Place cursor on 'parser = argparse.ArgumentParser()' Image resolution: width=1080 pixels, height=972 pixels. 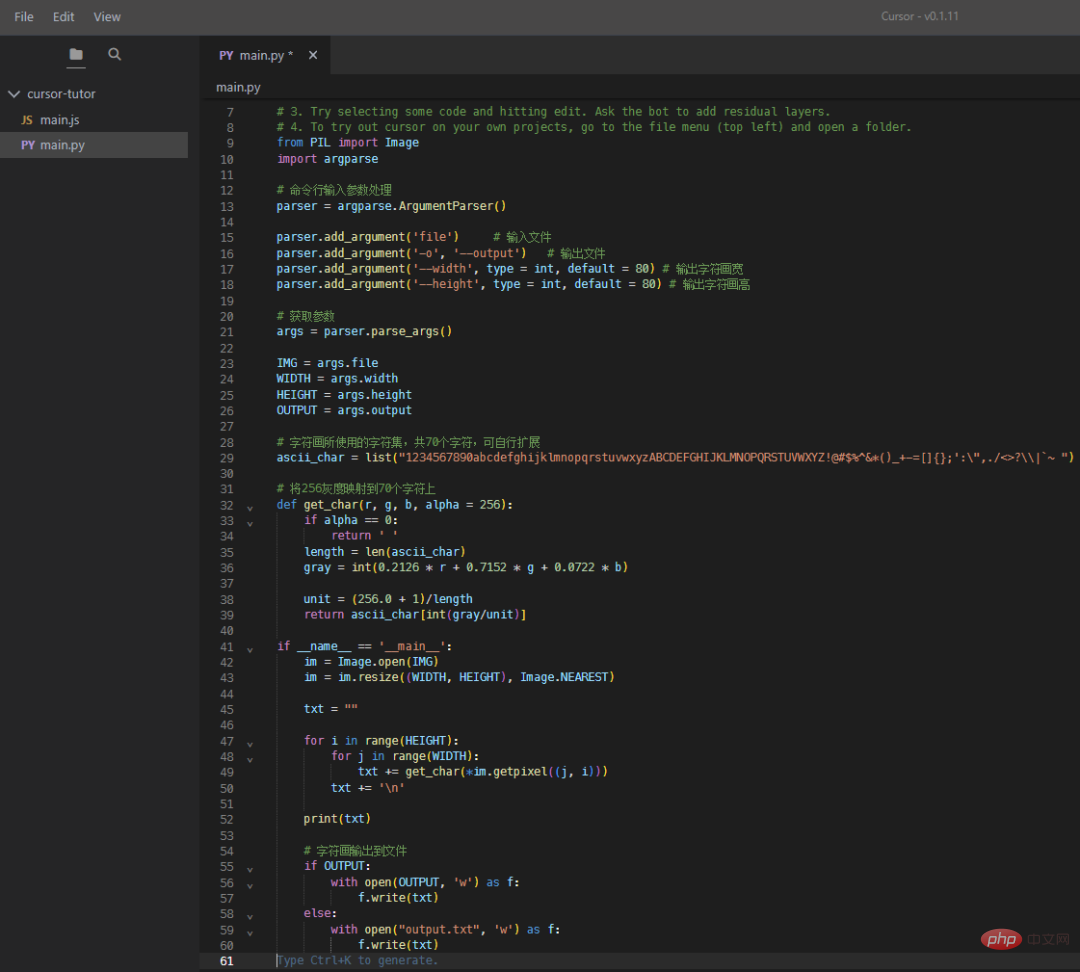pyautogui.click(x=391, y=206)
